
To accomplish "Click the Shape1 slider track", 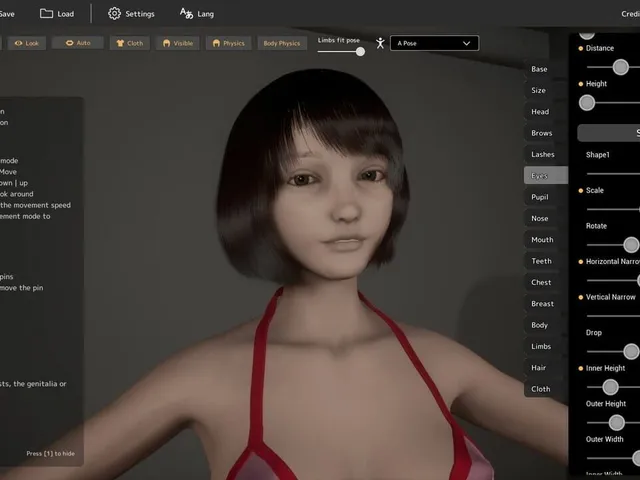I will pyautogui.click(x=613, y=174).
